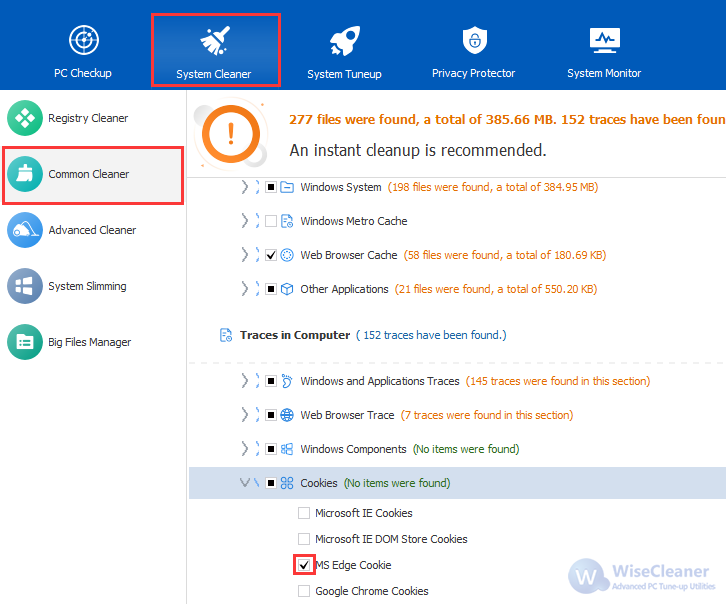Select the Common Cleaner sidebar label
This screenshot has height=604, width=726.
tap(88, 174)
